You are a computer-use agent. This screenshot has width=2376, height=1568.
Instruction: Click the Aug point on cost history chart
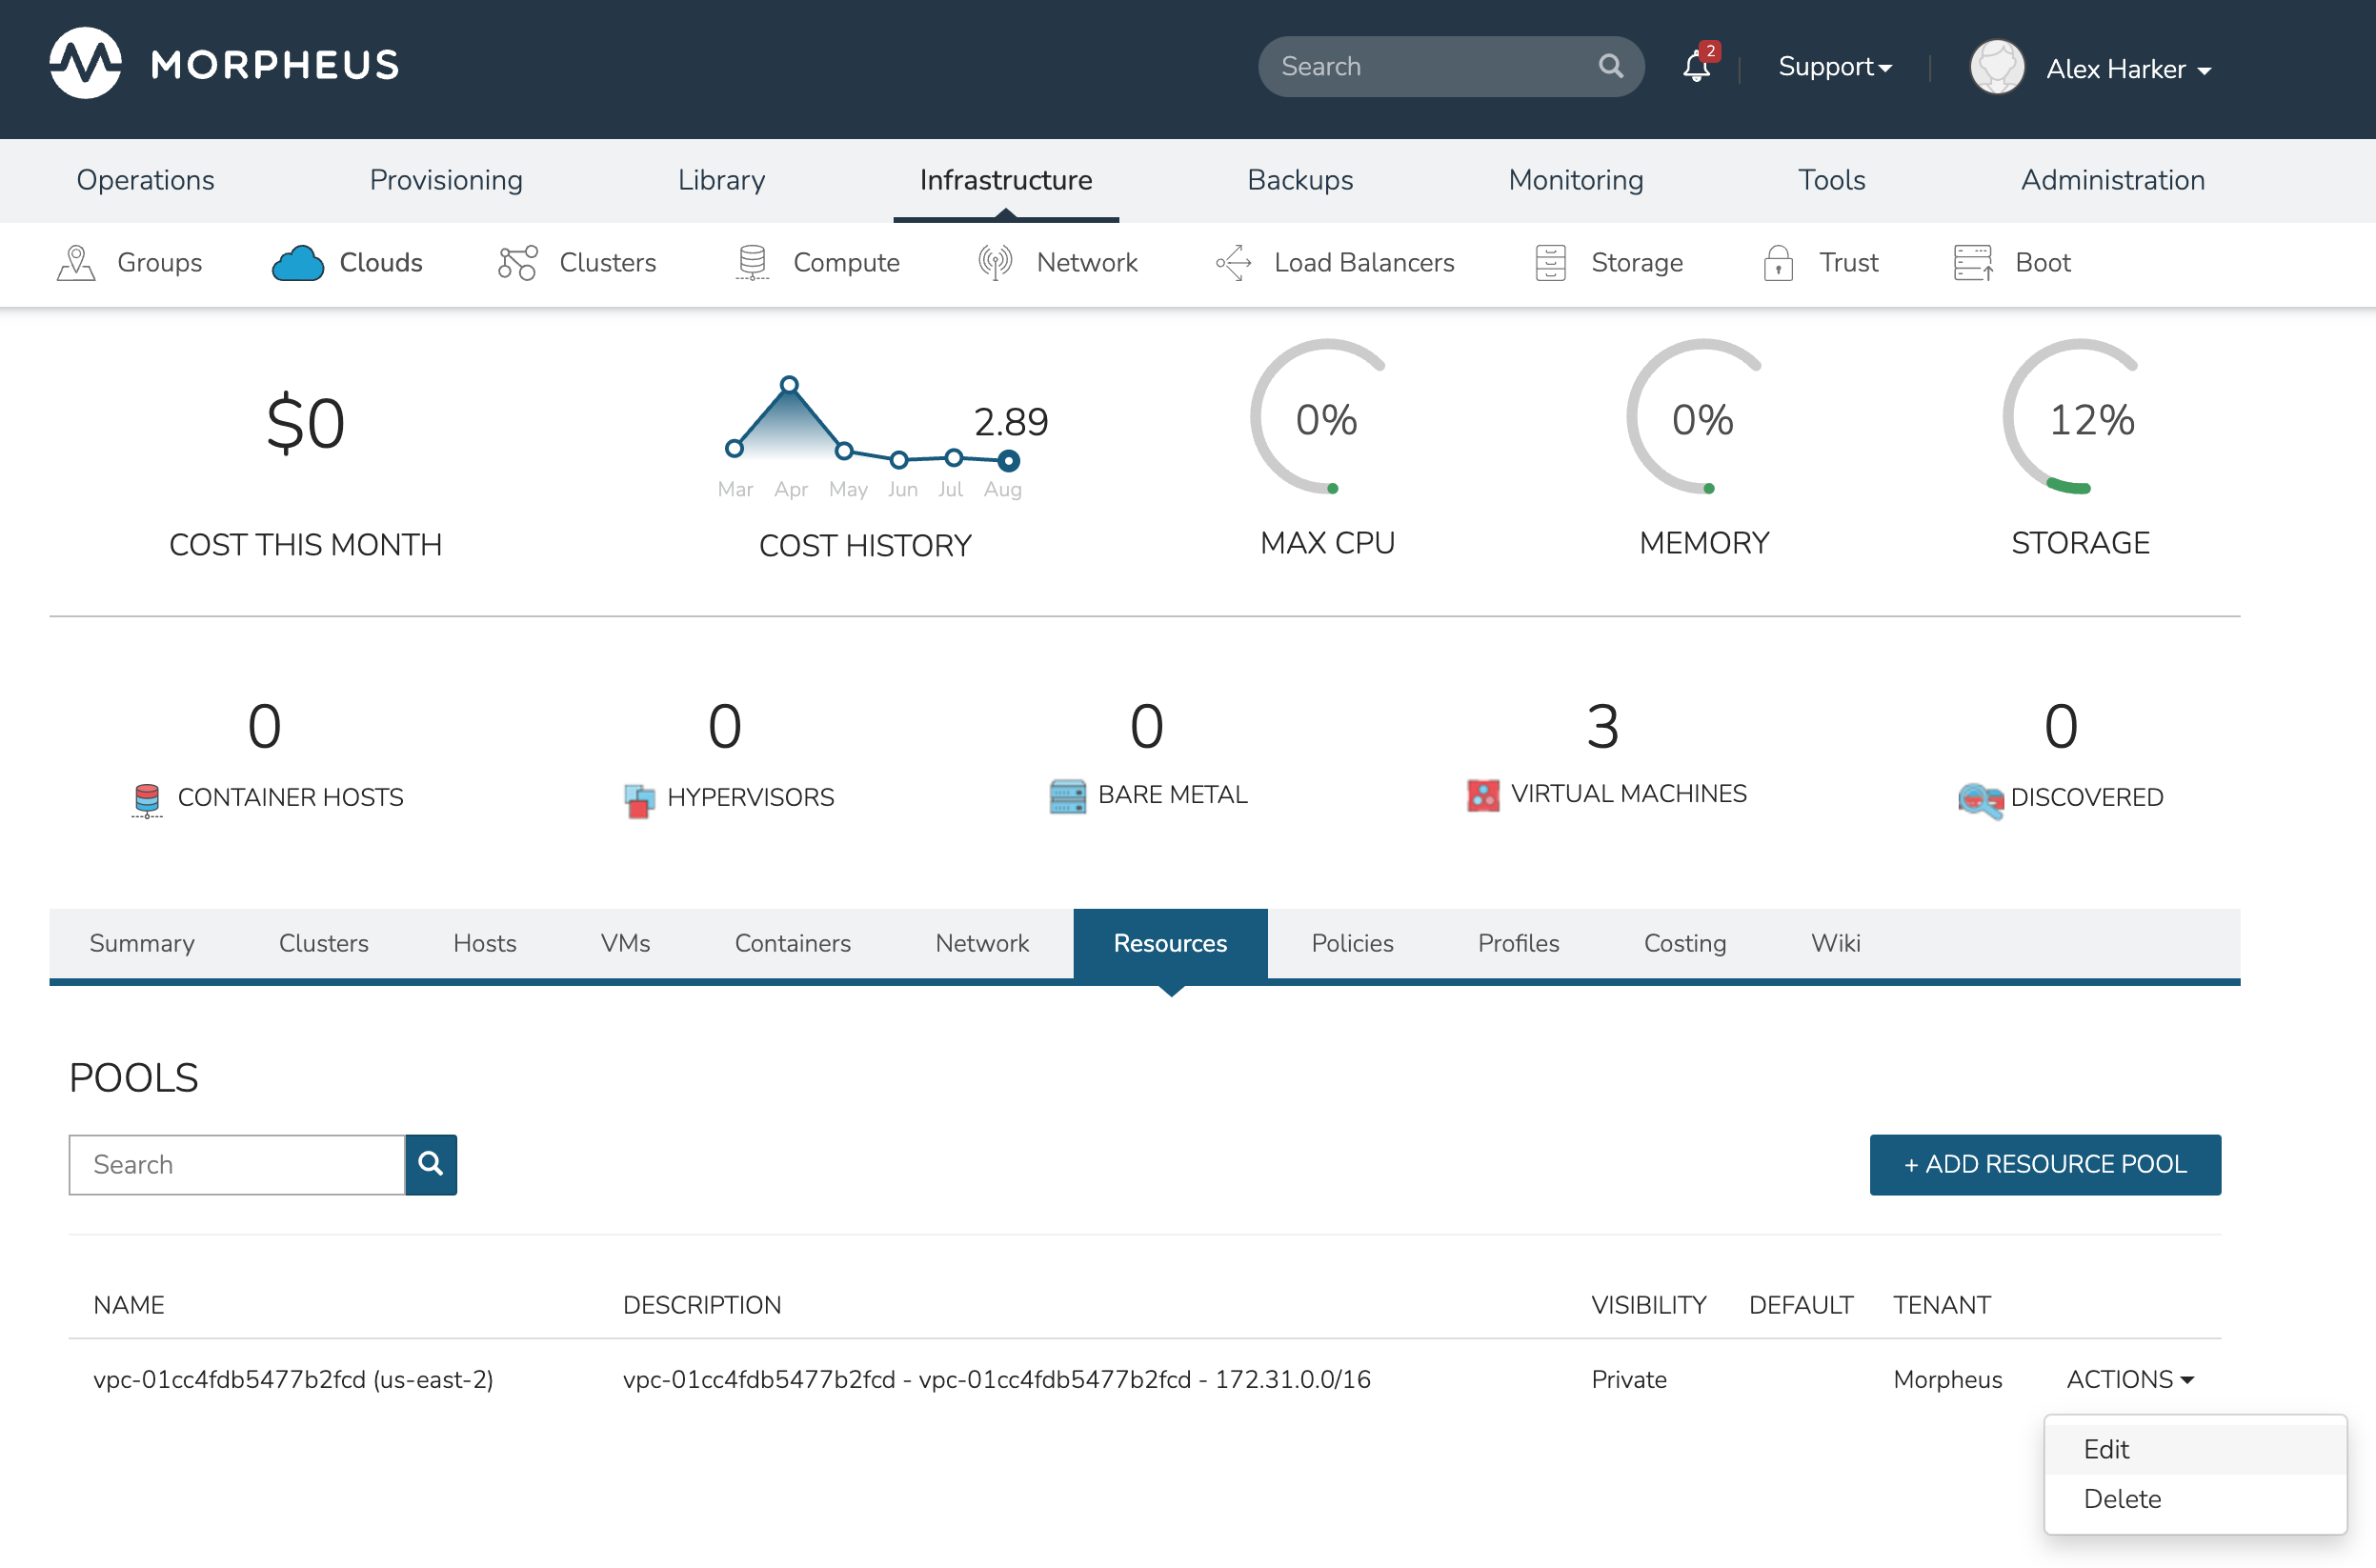coord(1008,461)
